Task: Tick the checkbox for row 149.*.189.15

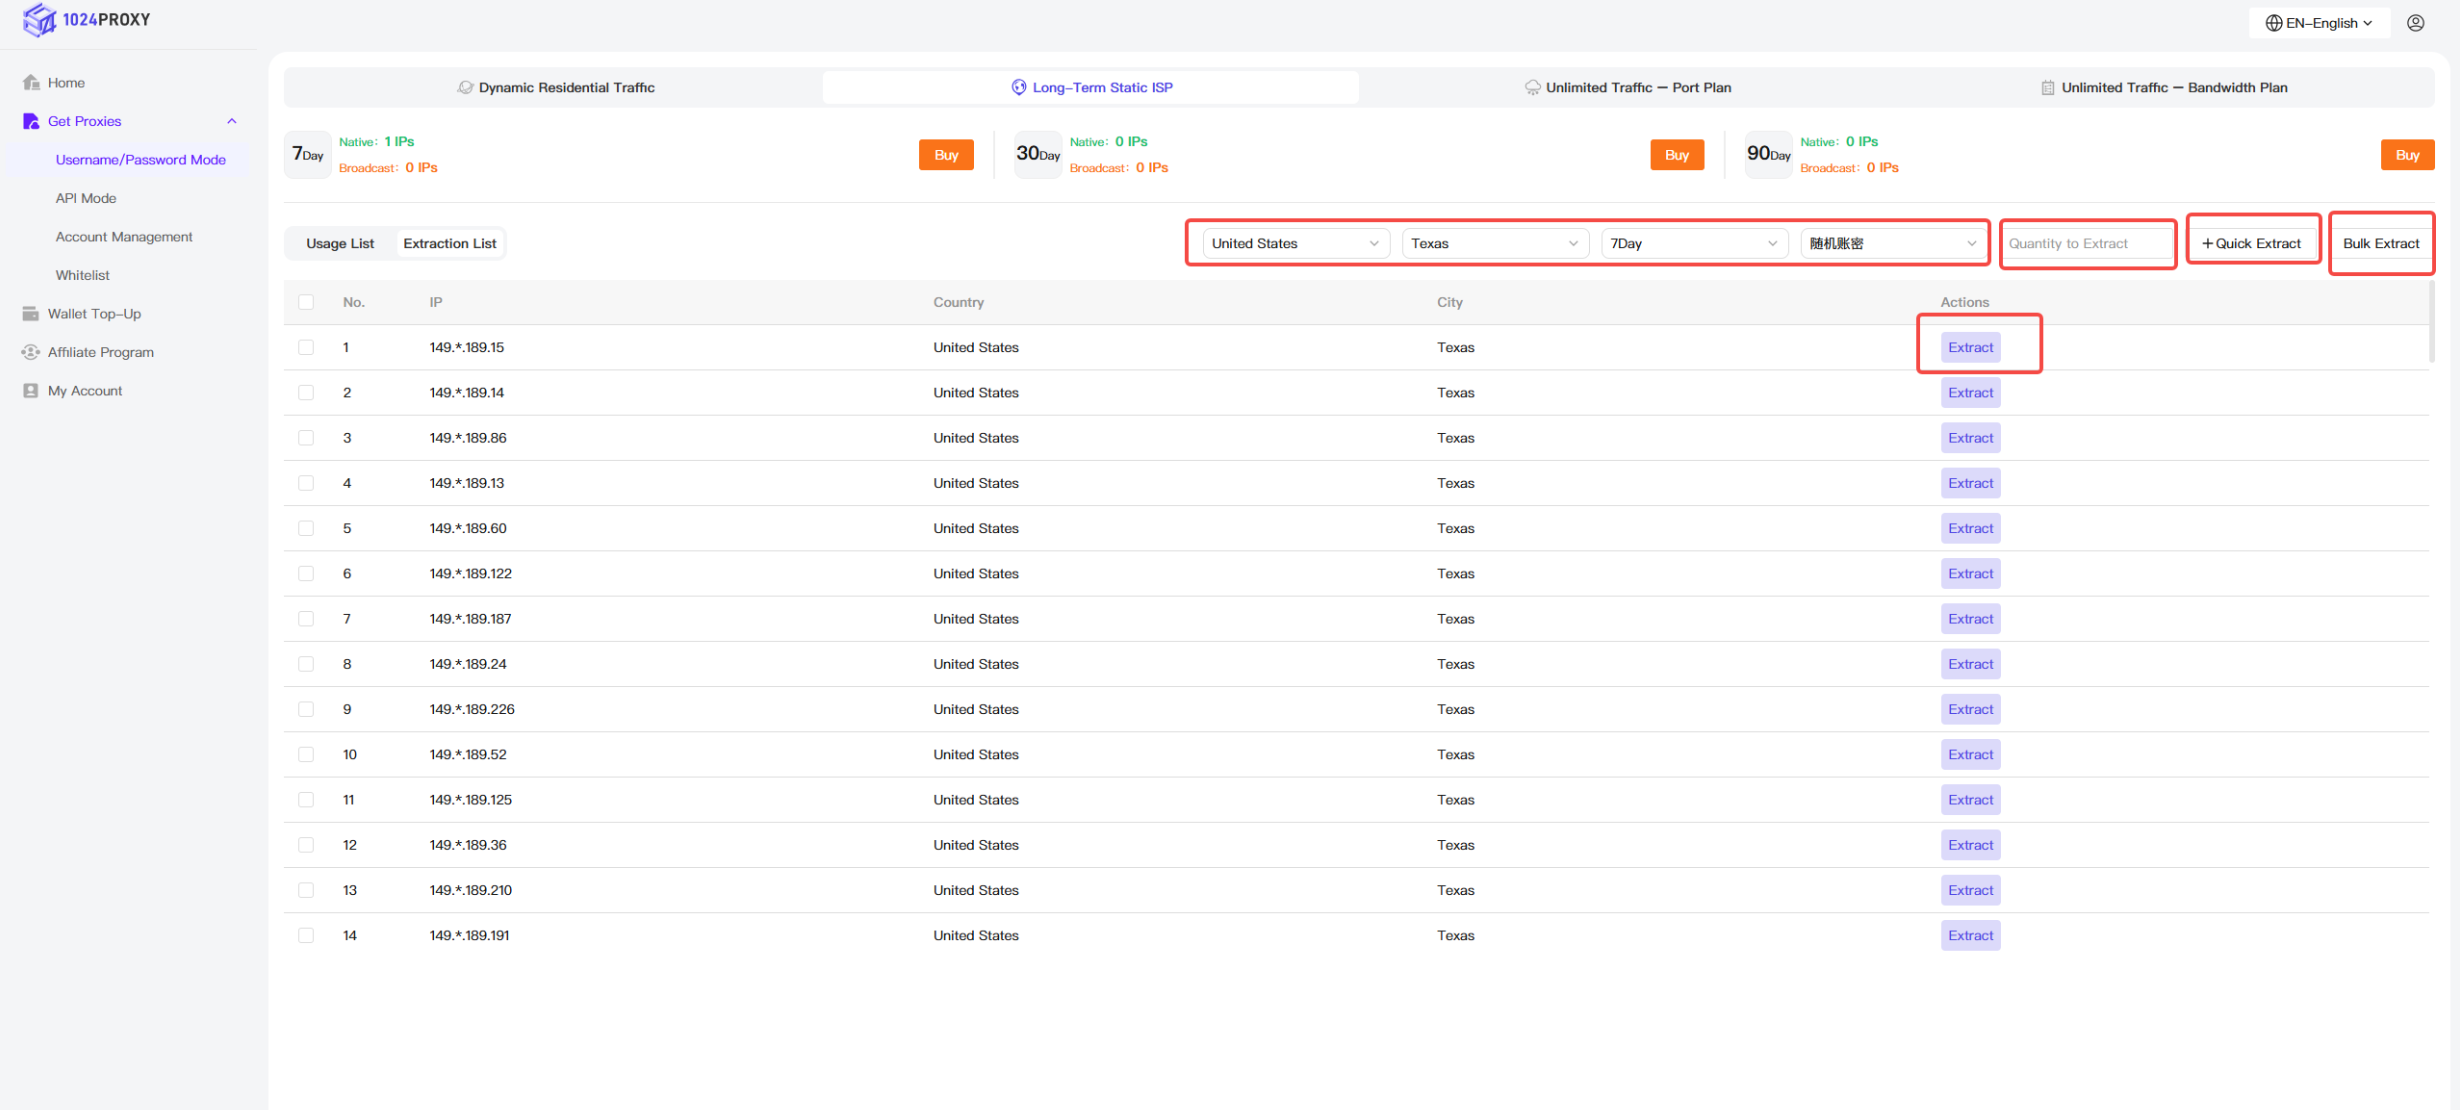Action: 306,347
